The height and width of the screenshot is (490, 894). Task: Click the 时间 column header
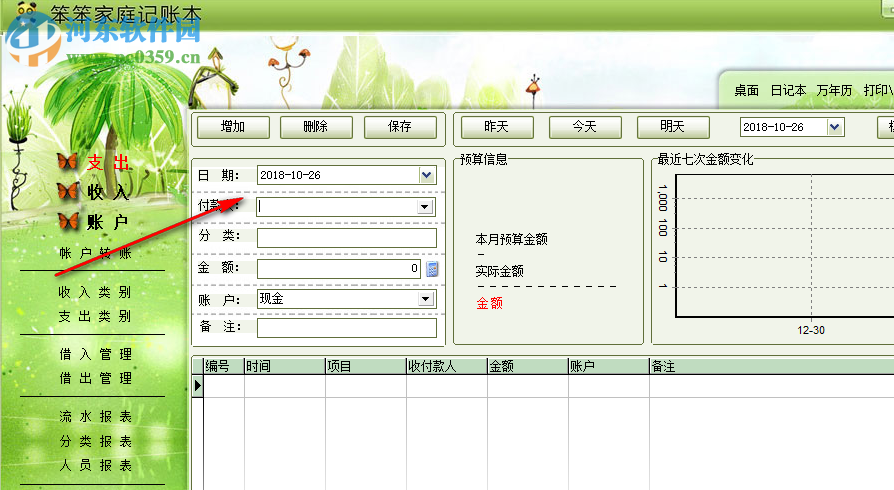[285, 366]
